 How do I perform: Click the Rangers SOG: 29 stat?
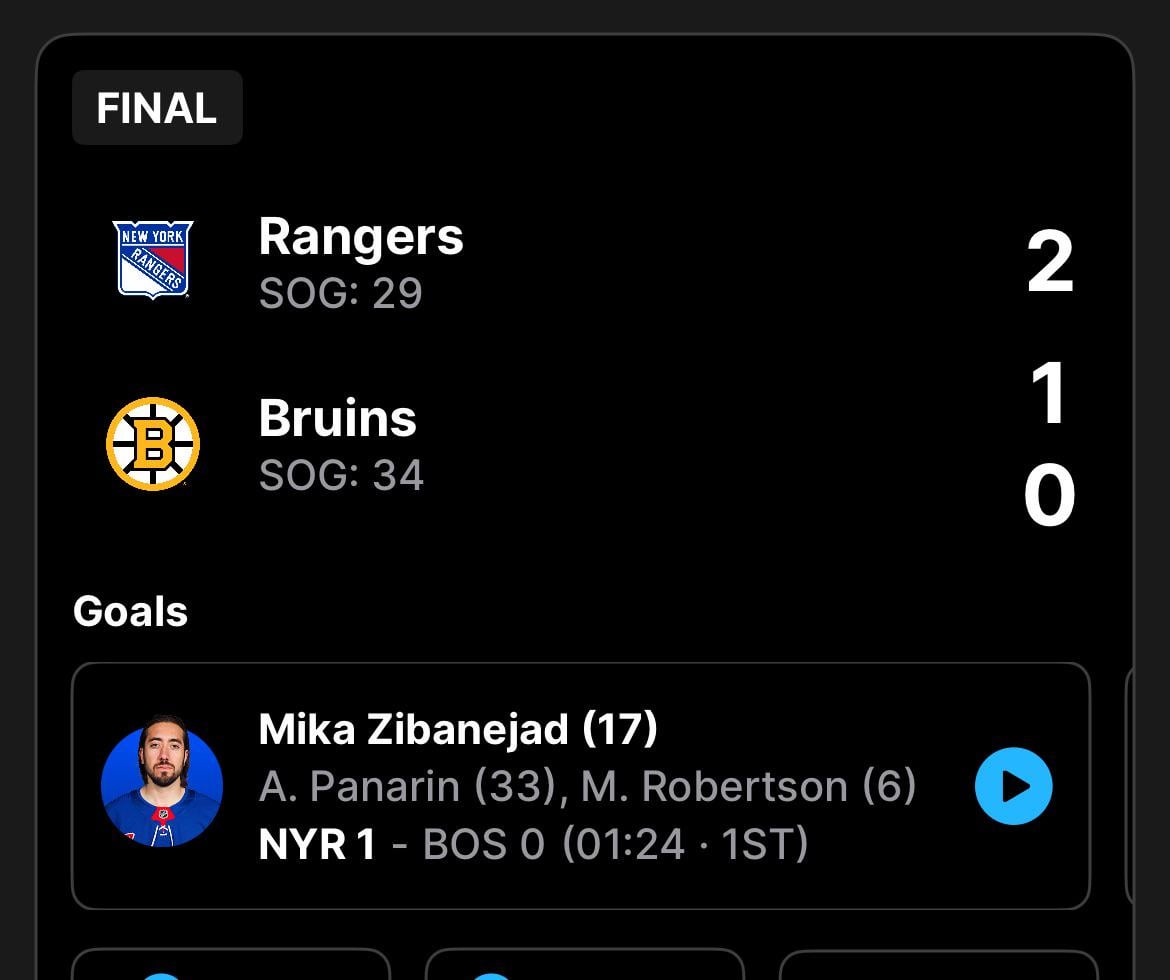pyautogui.click(x=339, y=293)
